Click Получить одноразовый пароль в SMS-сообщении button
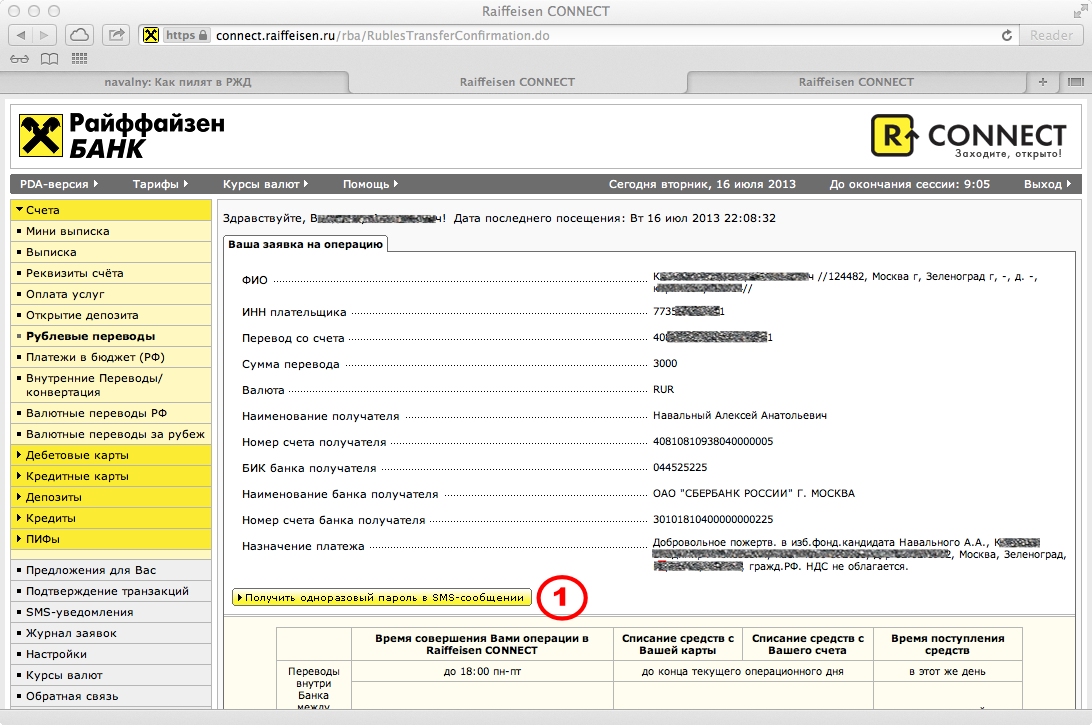 coord(382,597)
